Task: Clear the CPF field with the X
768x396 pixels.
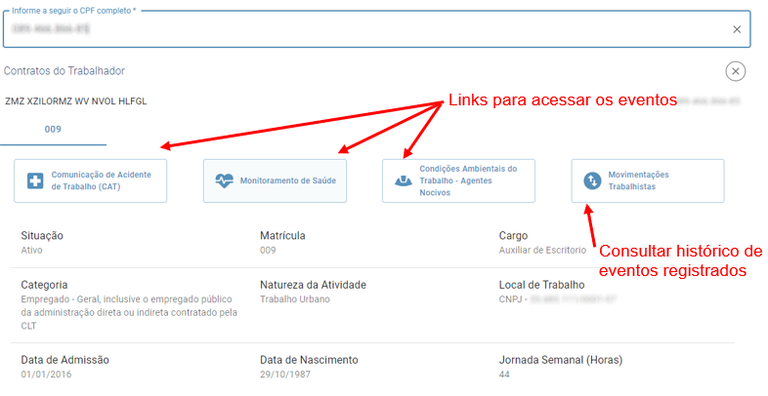Action: (737, 29)
